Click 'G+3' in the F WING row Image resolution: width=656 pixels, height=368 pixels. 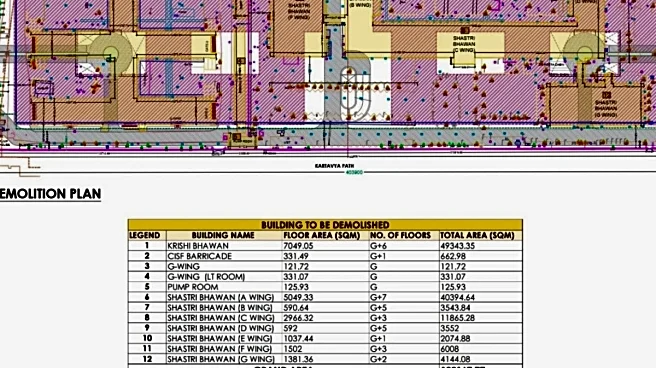[x=378, y=349]
